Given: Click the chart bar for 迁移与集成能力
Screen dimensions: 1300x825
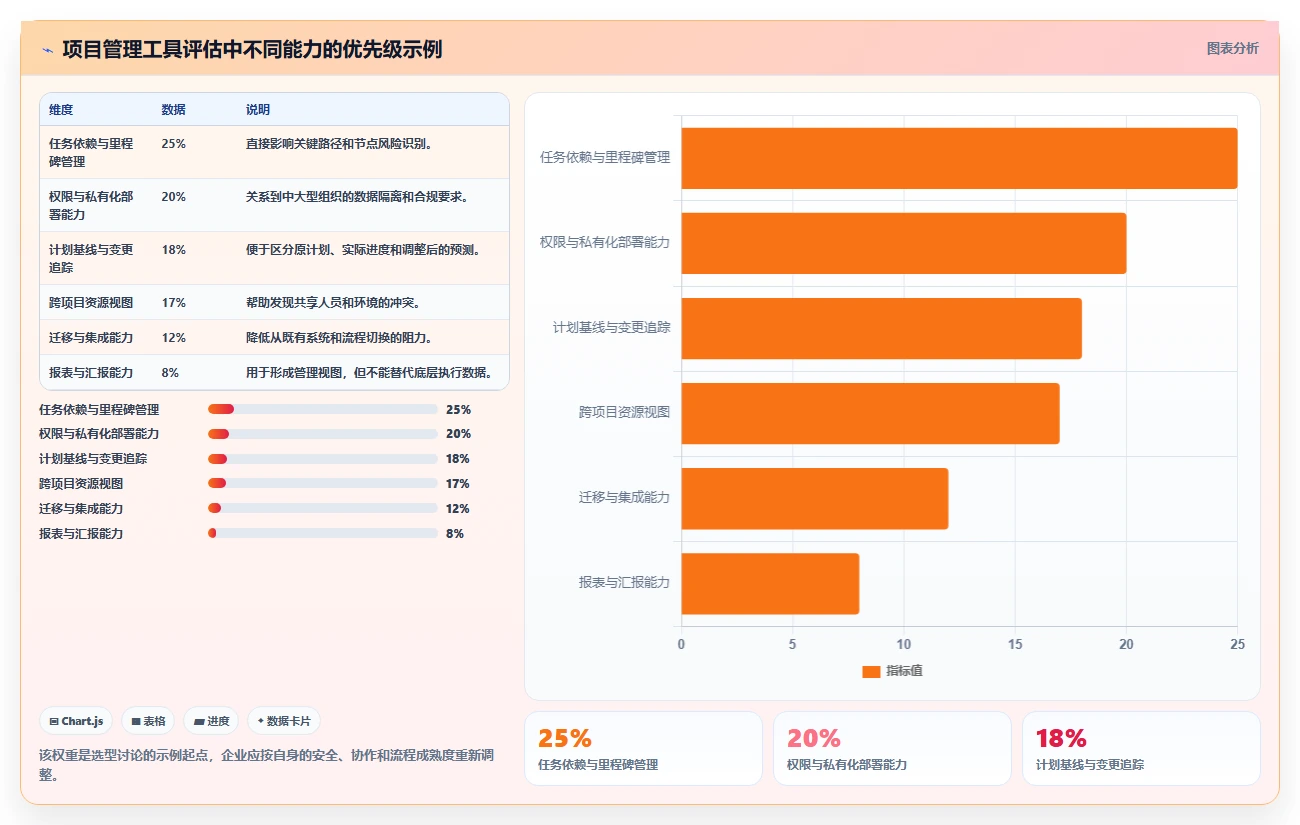Looking at the screenshot, I should point(815,498).
